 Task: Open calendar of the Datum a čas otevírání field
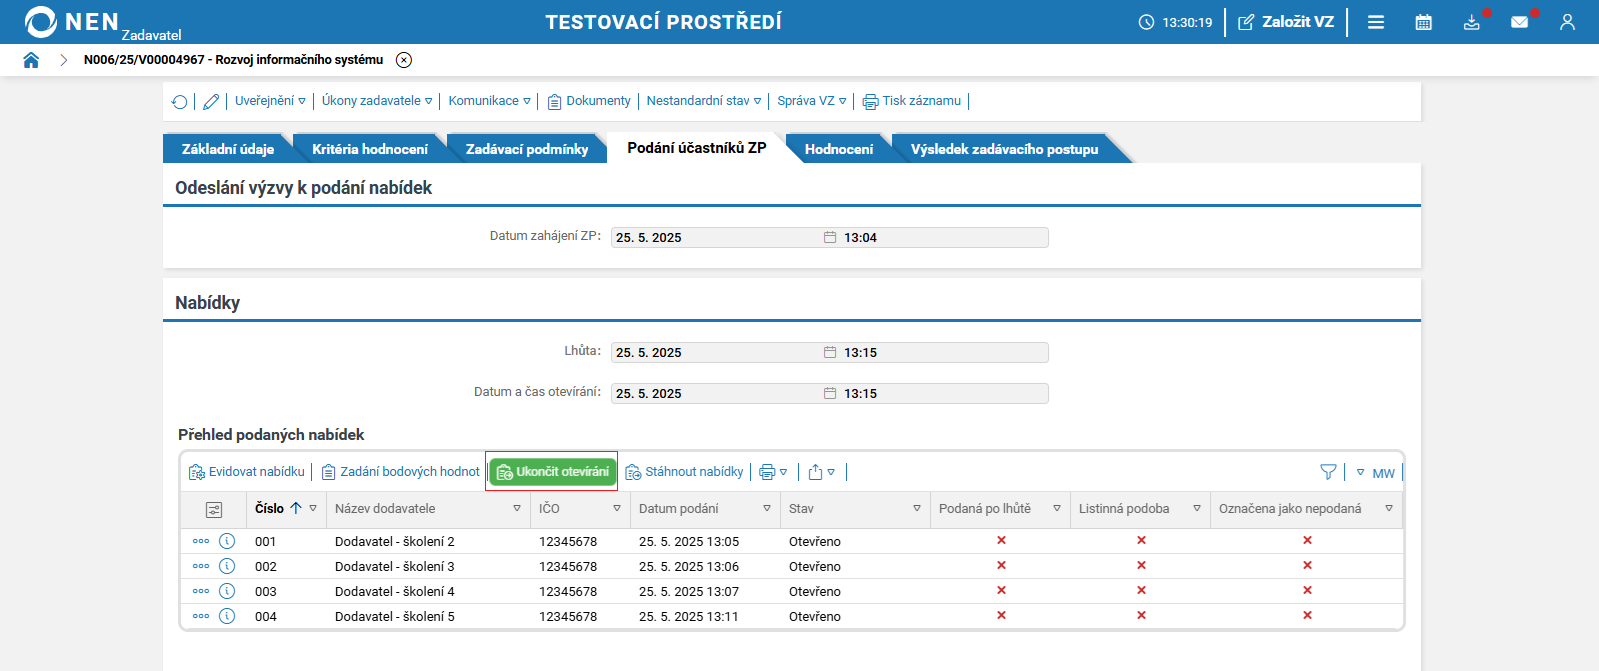point(830,393)
